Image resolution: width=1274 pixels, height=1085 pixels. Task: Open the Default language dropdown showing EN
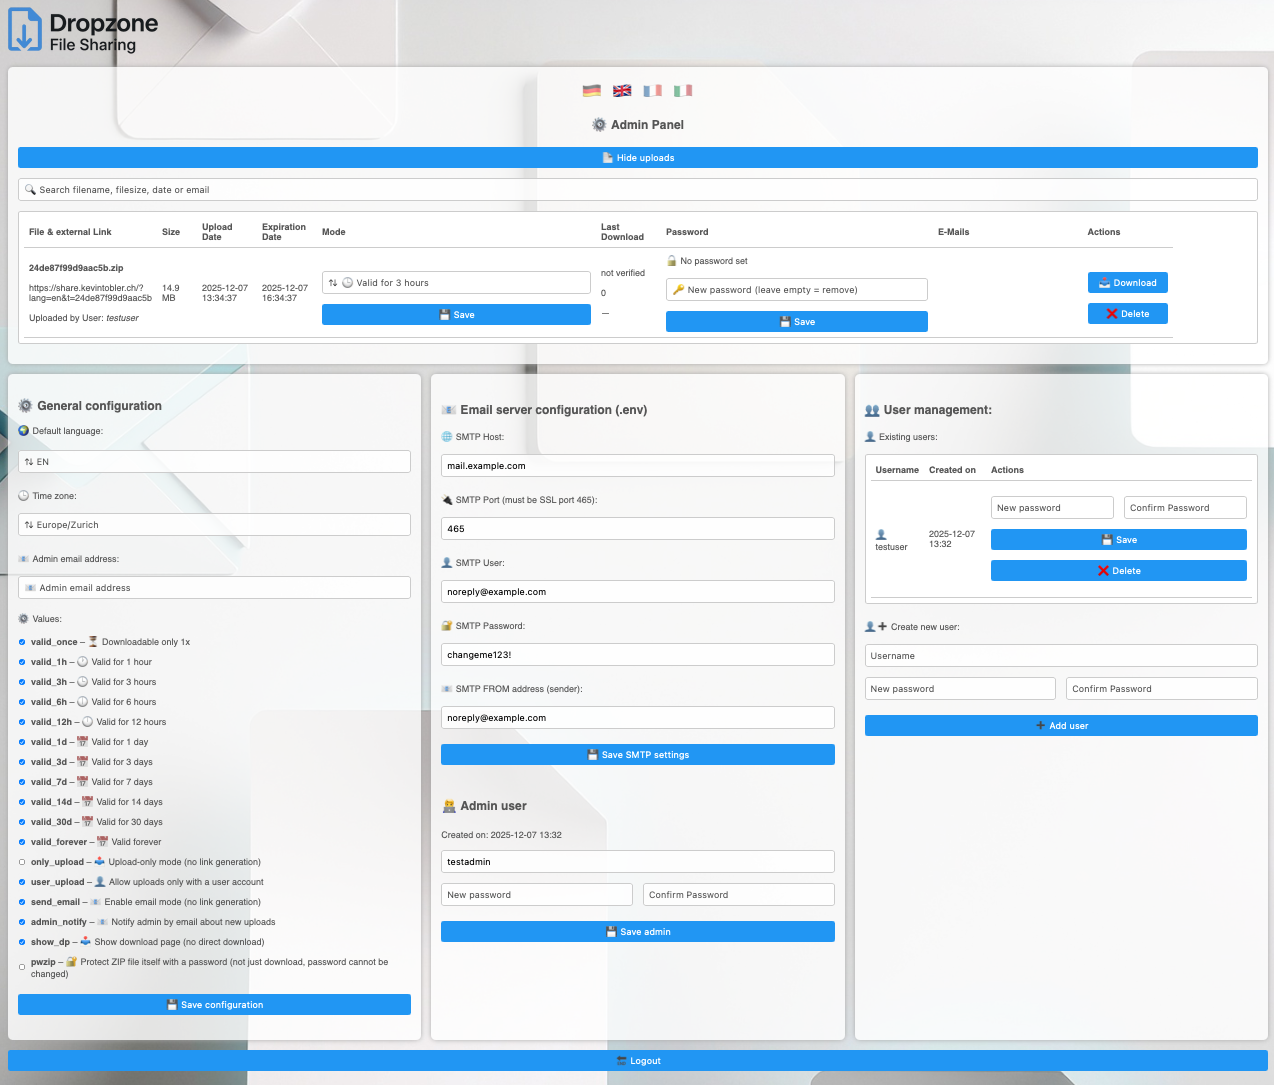click(214, 461)
